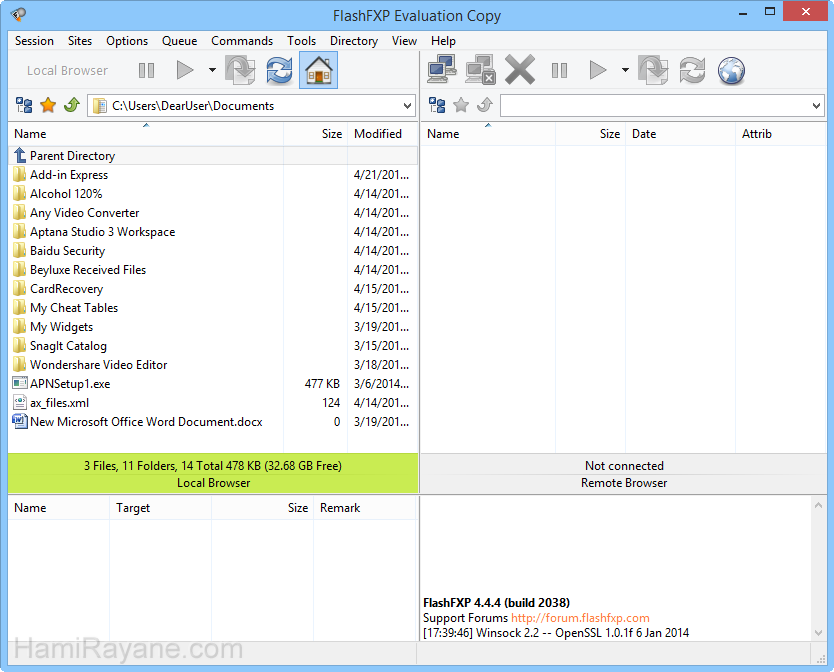Expand the remote path dropdown arrow
Image resolution: width=834 pixels, height=672 pixels.
tap(816, 106)
